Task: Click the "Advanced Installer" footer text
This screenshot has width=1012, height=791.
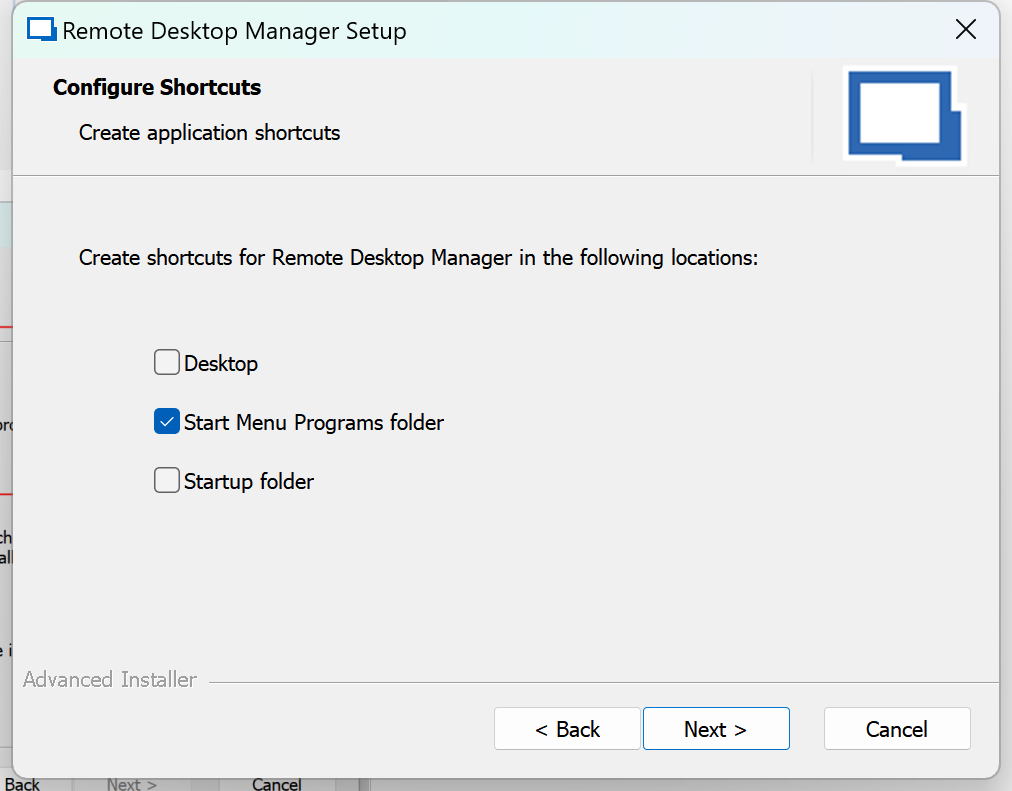Action: 110,680
